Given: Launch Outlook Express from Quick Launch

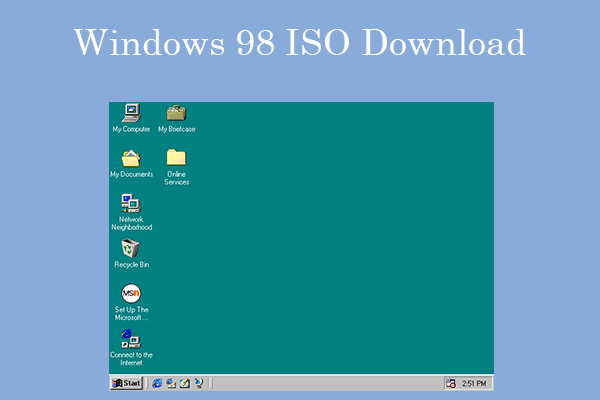Looking at the screenshot, I should click(171, 383).
